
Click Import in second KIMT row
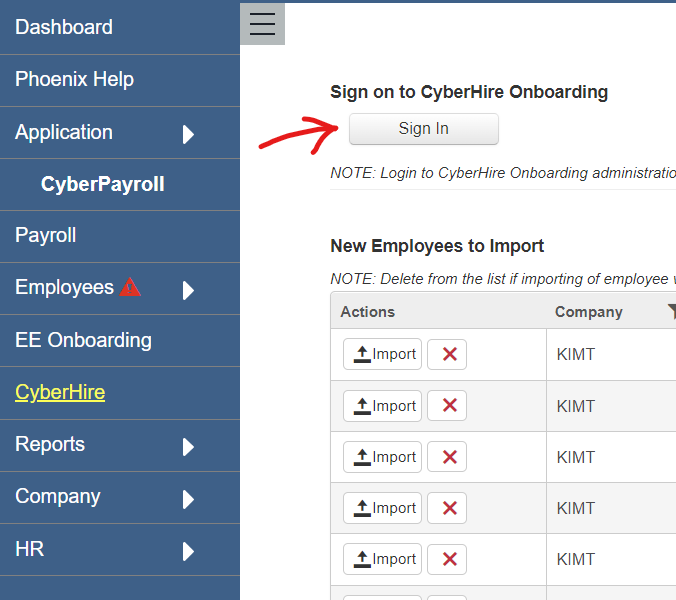[382, 406]
